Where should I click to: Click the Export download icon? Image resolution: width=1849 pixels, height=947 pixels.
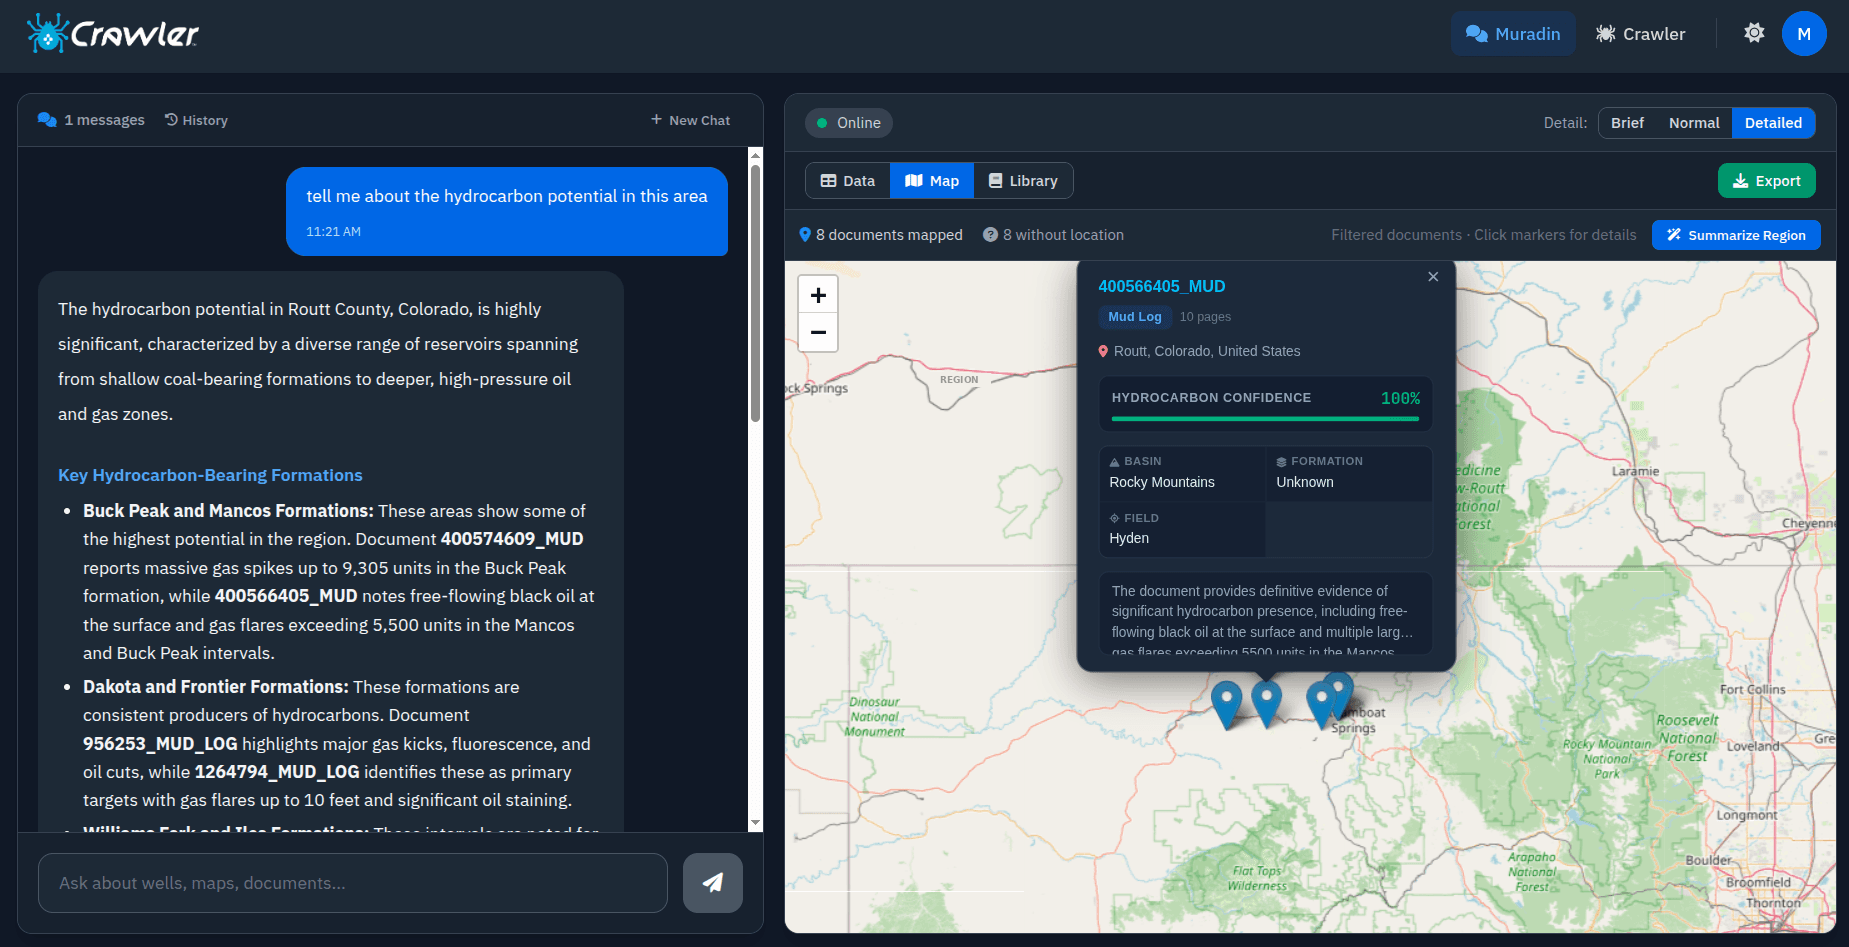coord(1739,180)
